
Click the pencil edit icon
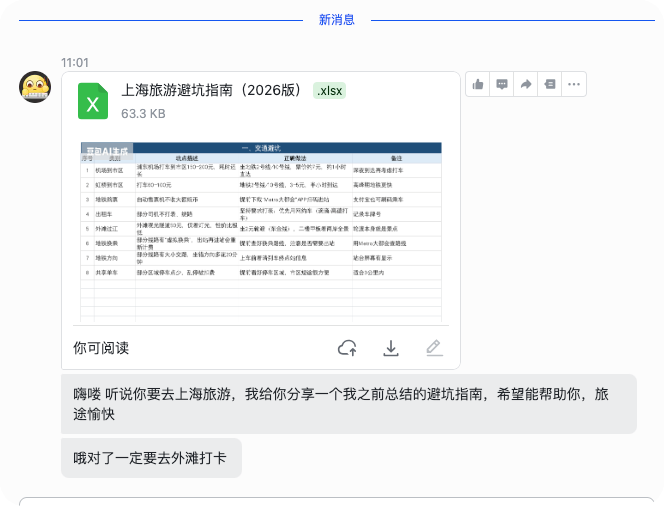[434, 348]
